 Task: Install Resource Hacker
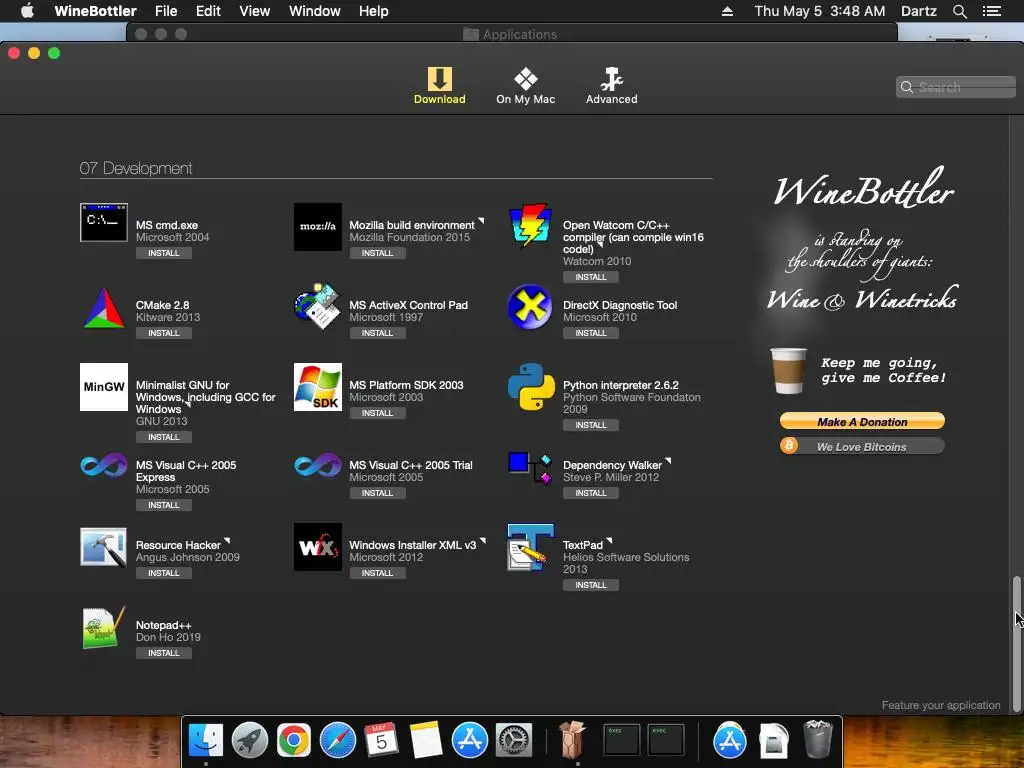pos(163,573)
